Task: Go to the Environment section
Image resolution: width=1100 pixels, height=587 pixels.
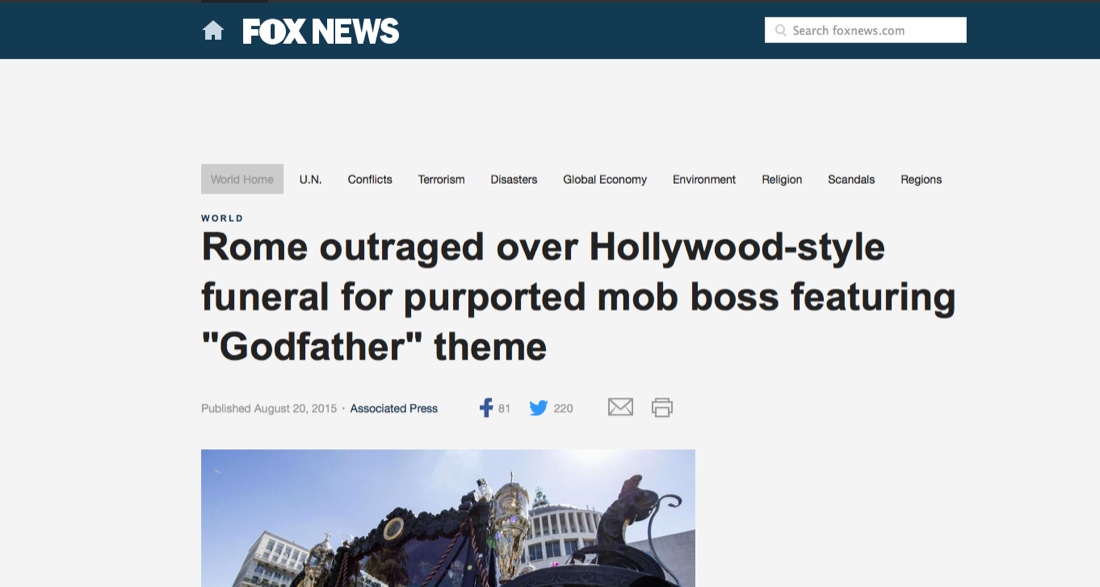Action: click(x=704, y=180)
